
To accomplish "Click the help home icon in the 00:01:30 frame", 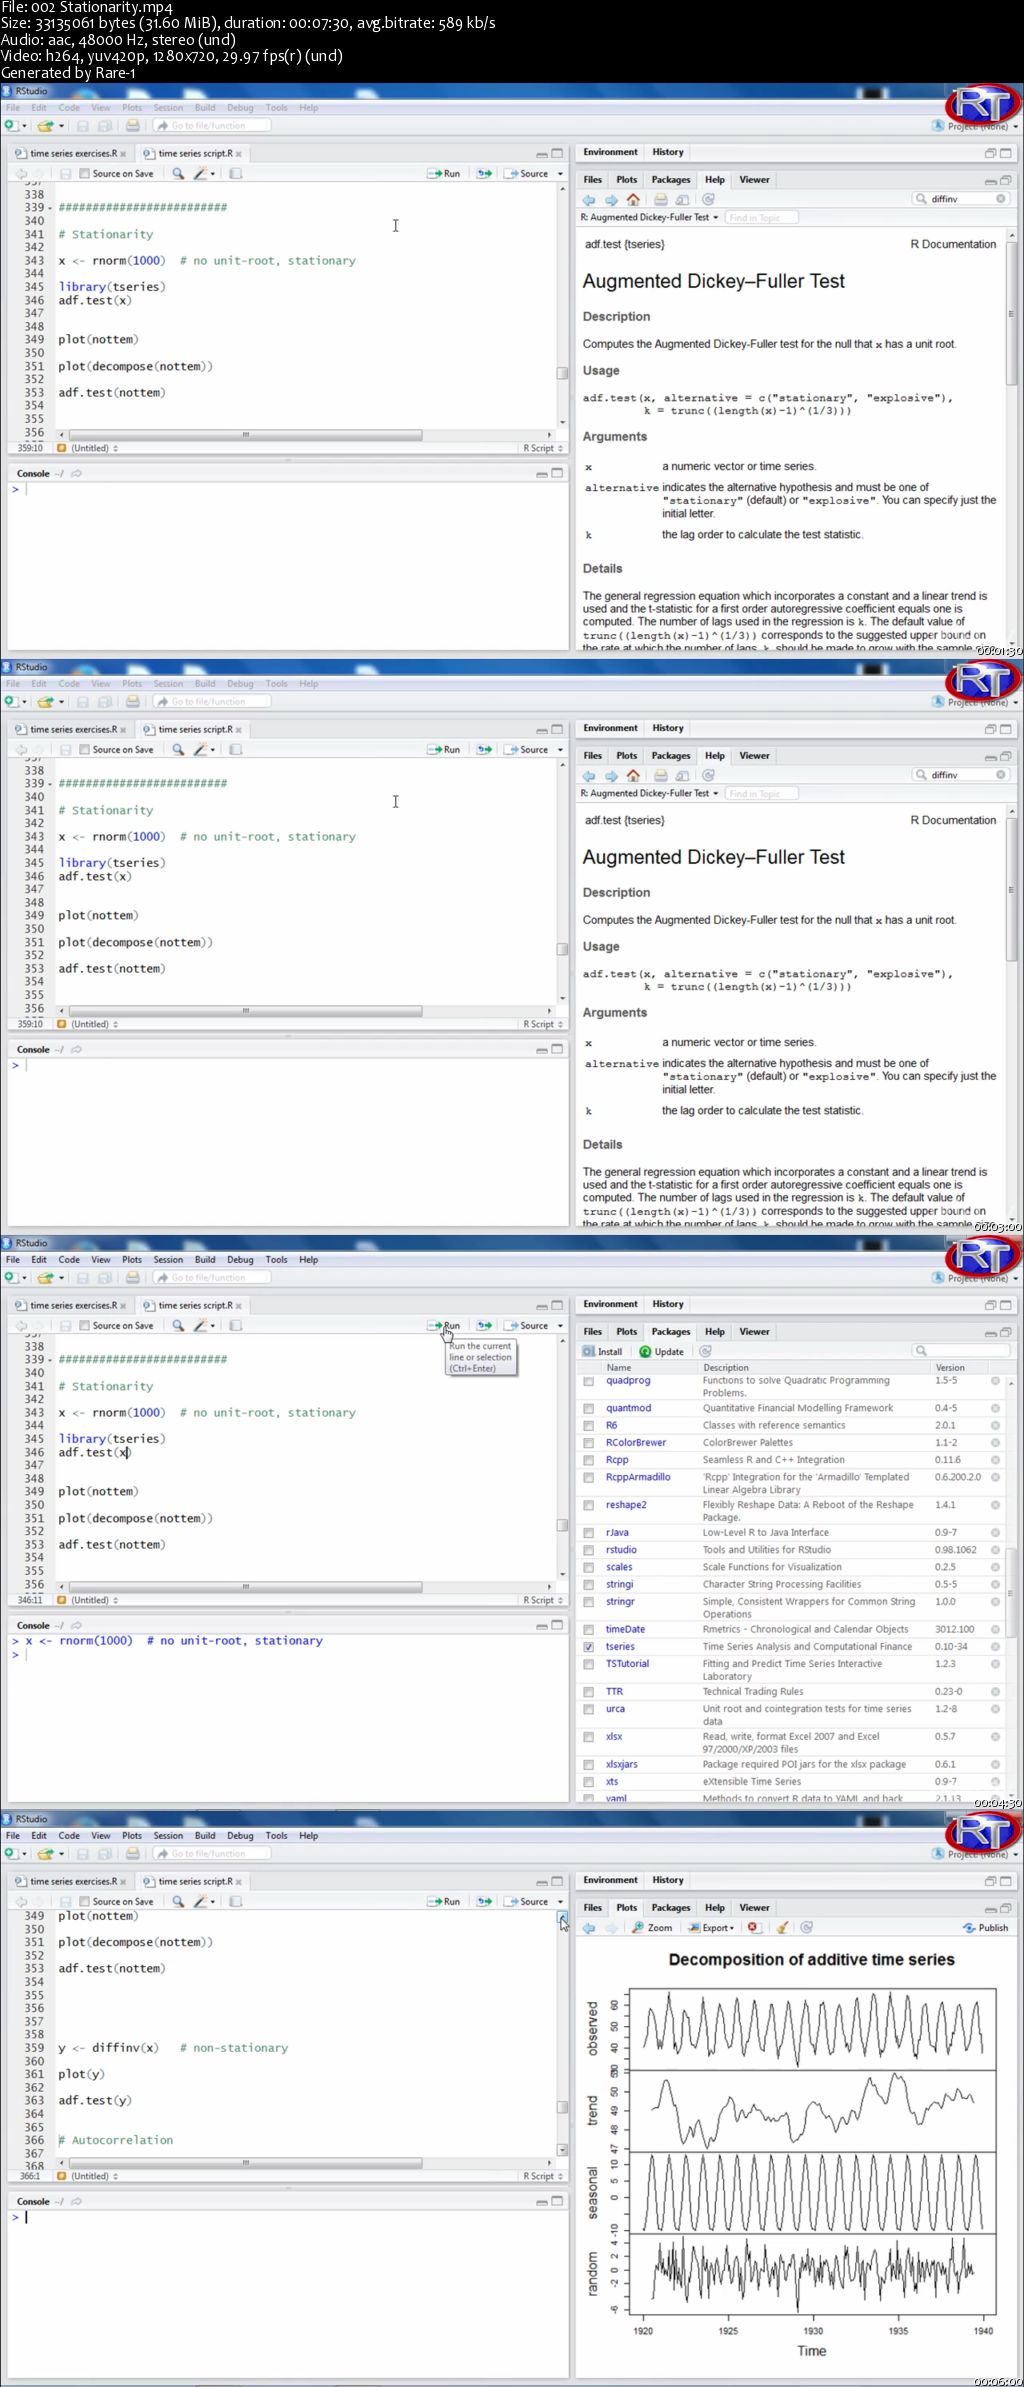I will tap(633, 199).
